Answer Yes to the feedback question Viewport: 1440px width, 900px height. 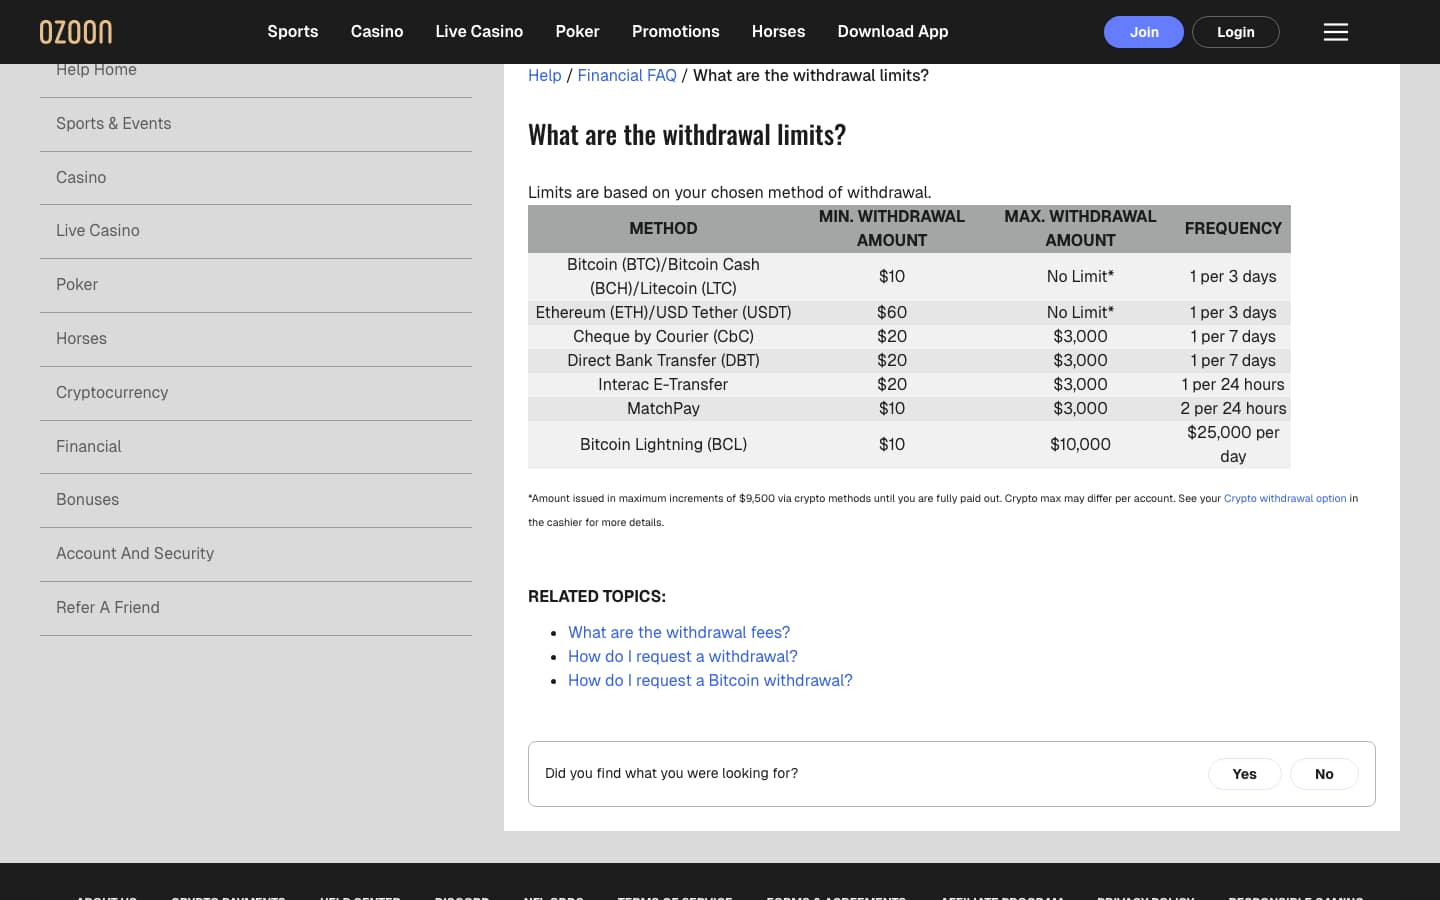pos(1245,774)
